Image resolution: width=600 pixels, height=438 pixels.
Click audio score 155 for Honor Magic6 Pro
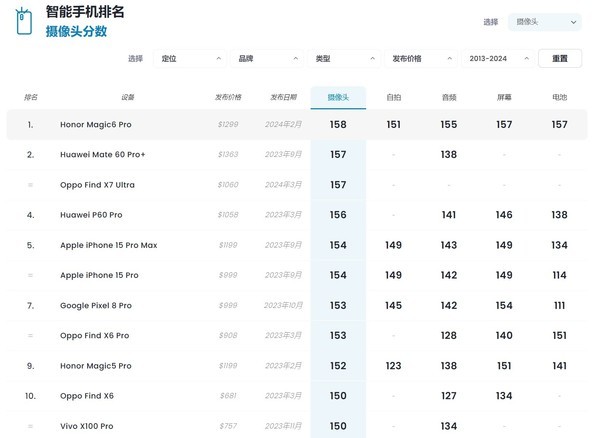tap(449, 125)
